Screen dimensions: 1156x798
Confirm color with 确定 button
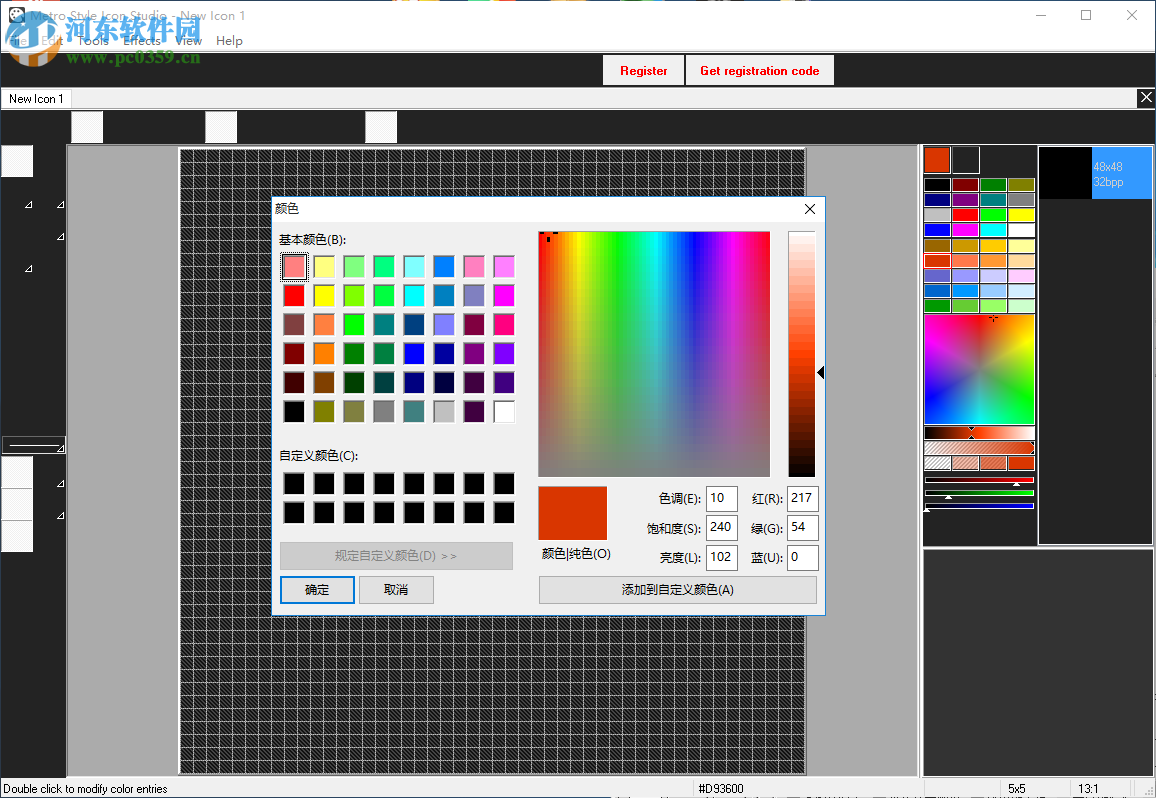click(317, 589)
